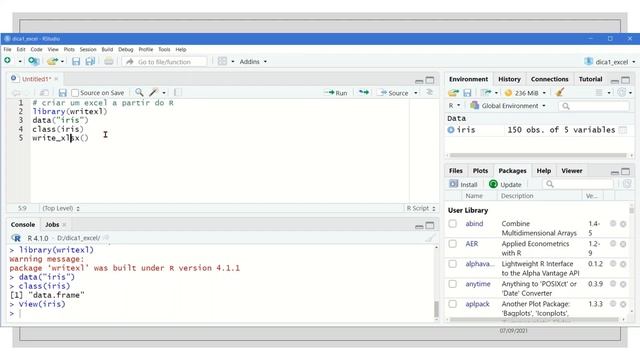640x360 pixels.
Task: Show in new window editor icon
Action: pos(44,93)
